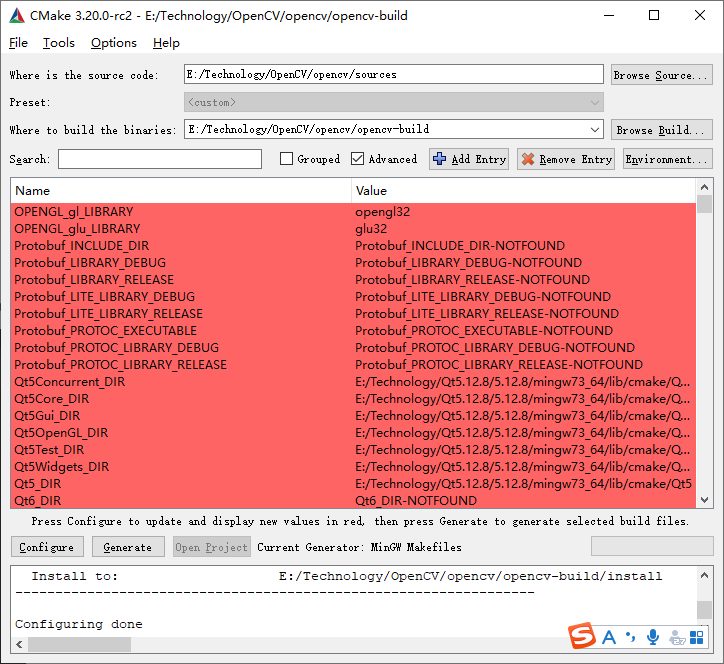
Task: Select the Qt5Concurrent_DIR entry
Action: click(70, 382)
